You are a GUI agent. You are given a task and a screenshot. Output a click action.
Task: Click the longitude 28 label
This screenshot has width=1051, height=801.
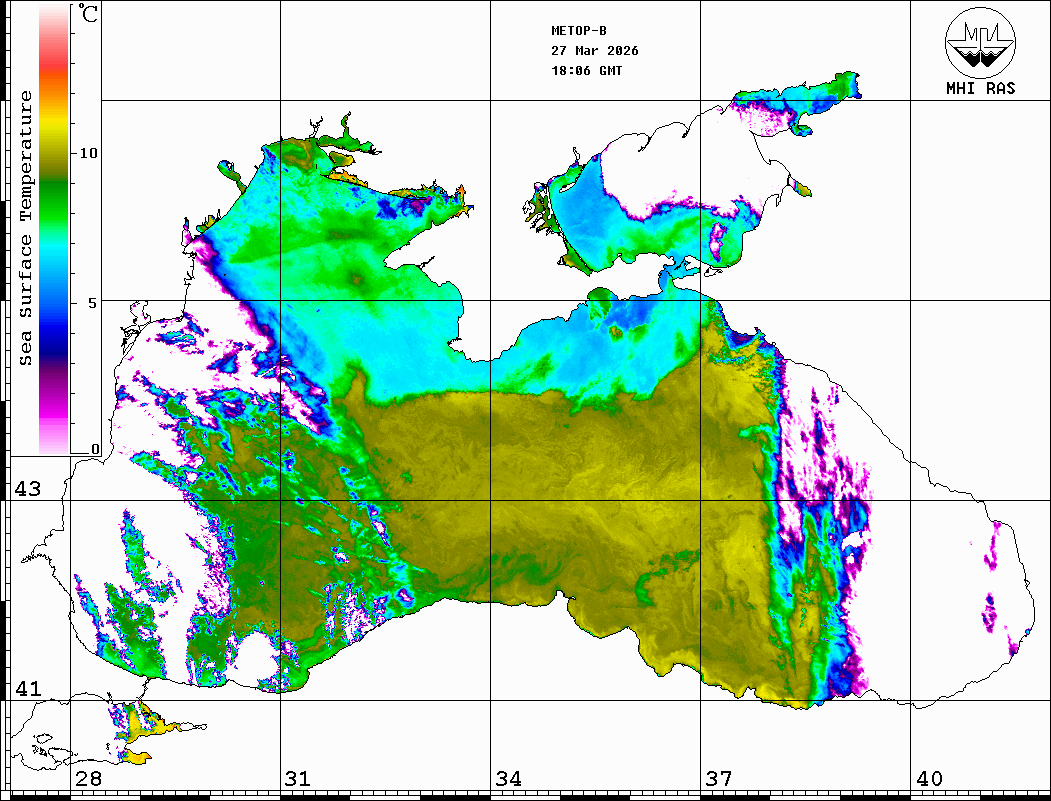[x=88, y=779]
